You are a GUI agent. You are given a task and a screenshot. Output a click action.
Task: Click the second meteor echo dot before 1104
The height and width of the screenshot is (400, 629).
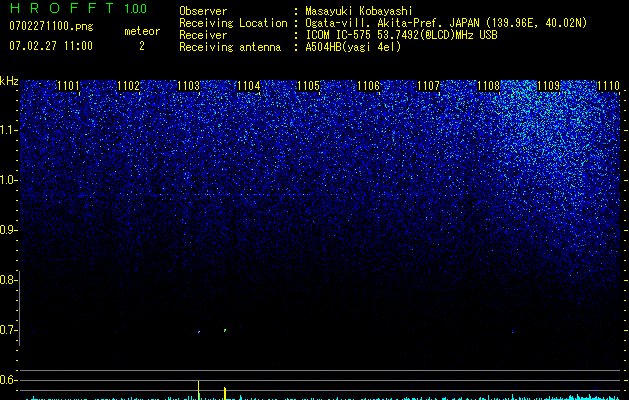(x=225, y=331)
